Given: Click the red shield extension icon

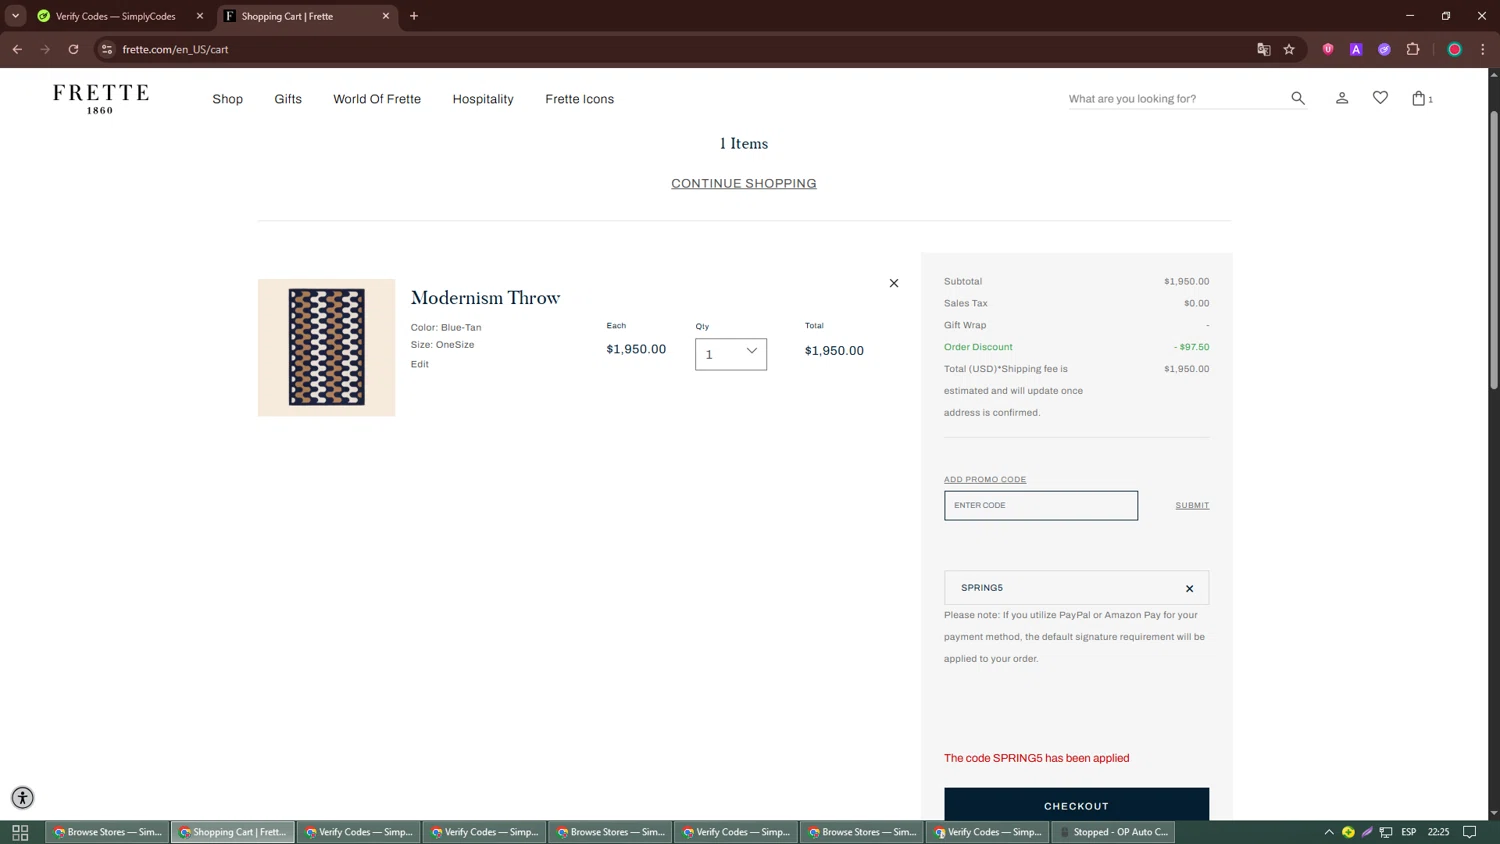Looking at the screenshot, I should click(x=1328, y=49).
